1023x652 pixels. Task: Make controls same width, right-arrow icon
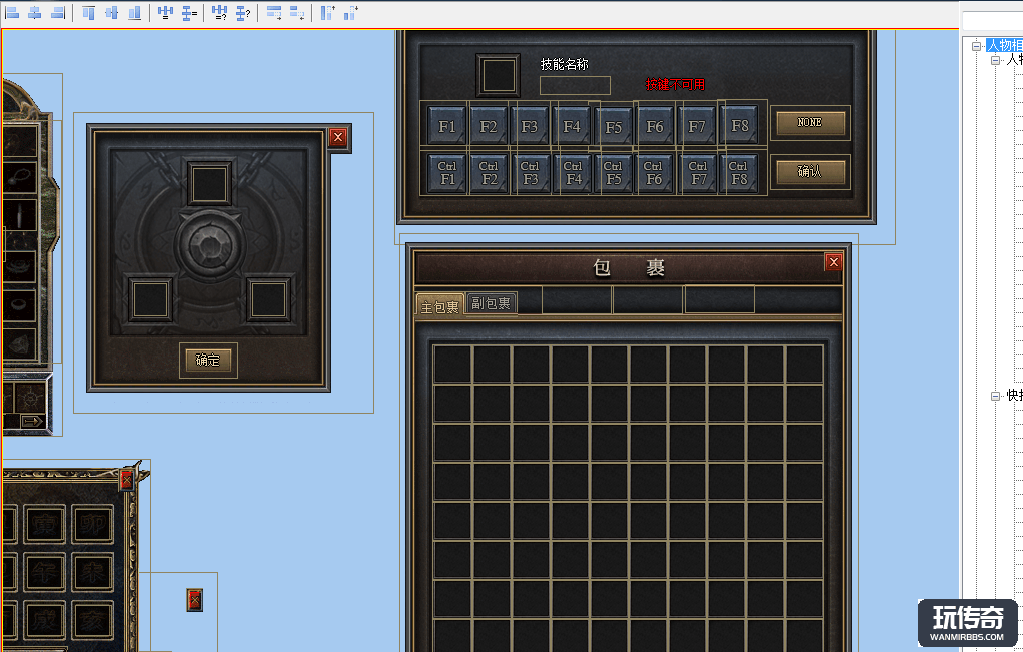(x=274, y=12)
